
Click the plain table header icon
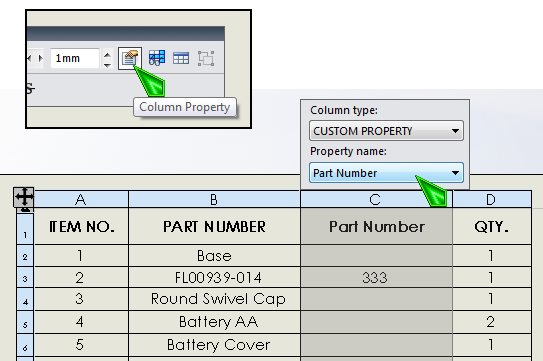coord(181,58)
